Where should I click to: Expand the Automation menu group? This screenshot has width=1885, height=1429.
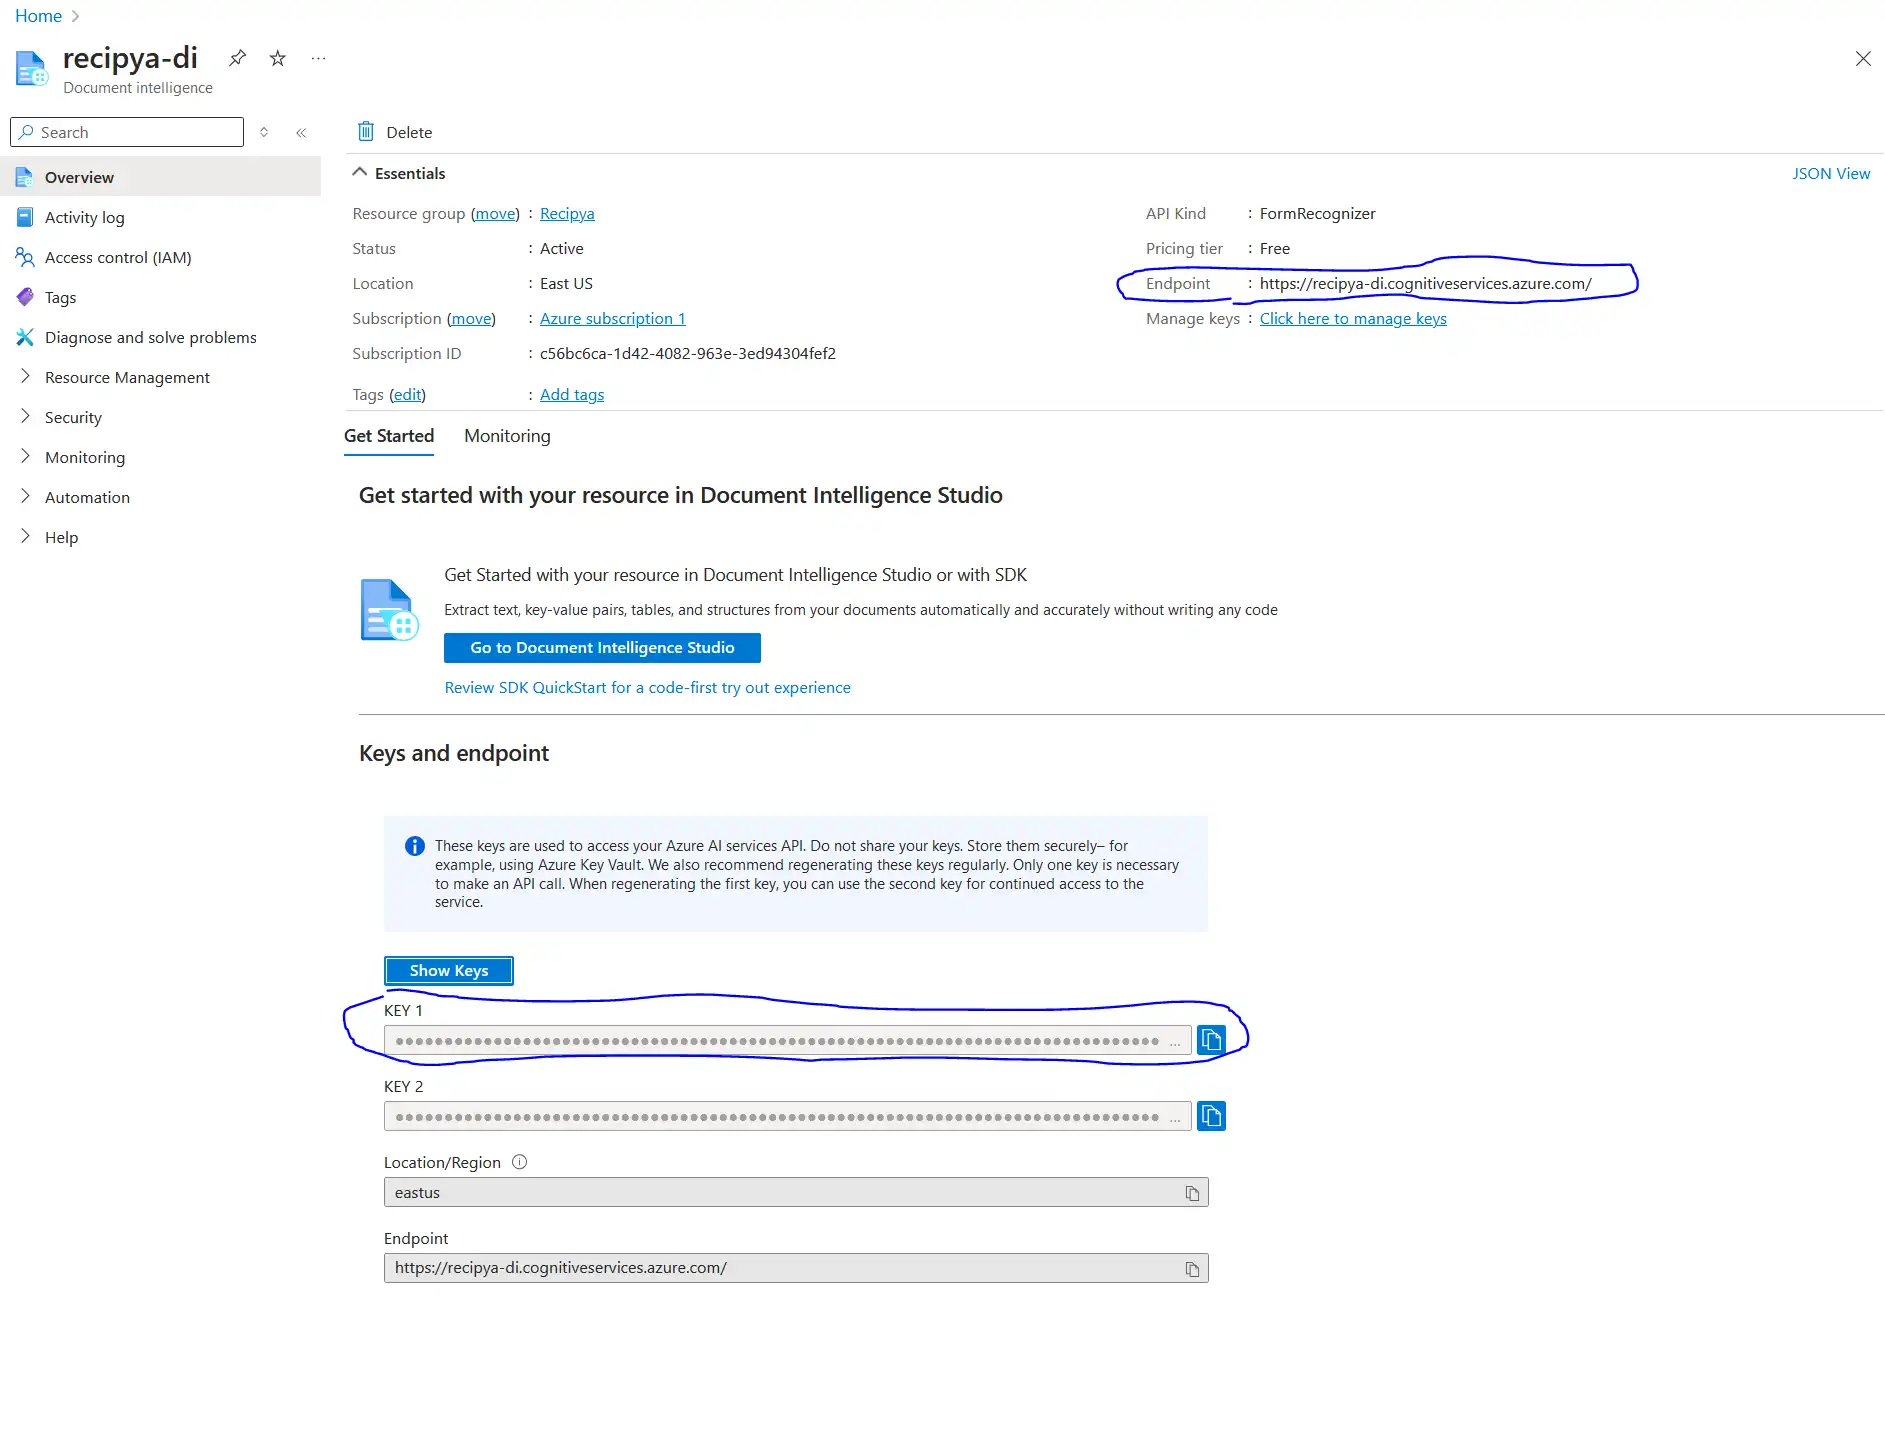coord(87,497)
